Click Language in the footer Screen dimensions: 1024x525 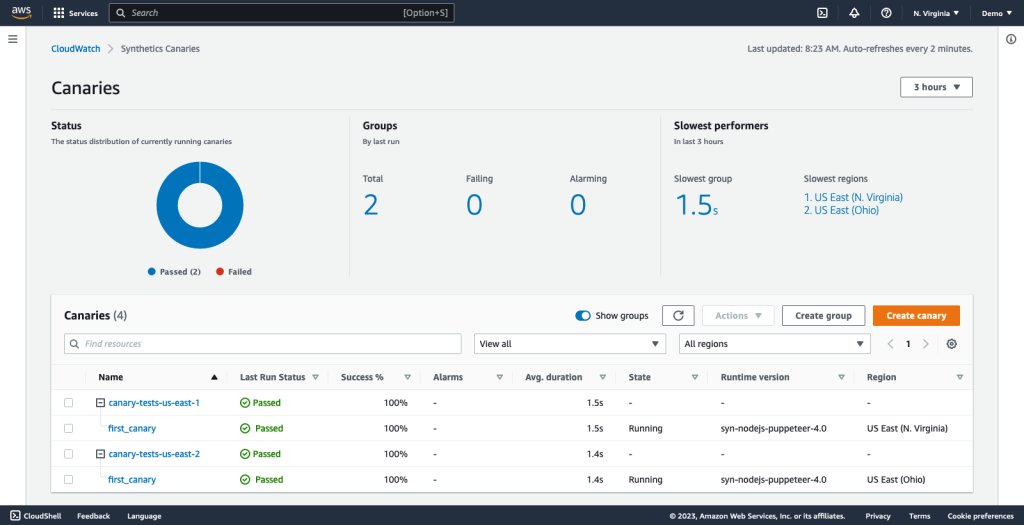click(x=144, y=516)
